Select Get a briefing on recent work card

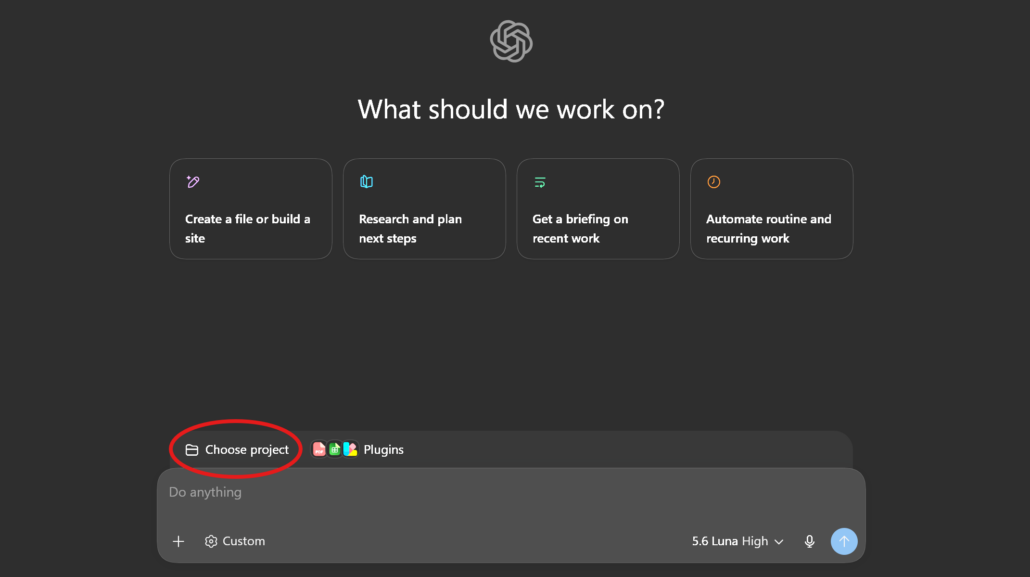pyautogui.click(x=598, y=208)
